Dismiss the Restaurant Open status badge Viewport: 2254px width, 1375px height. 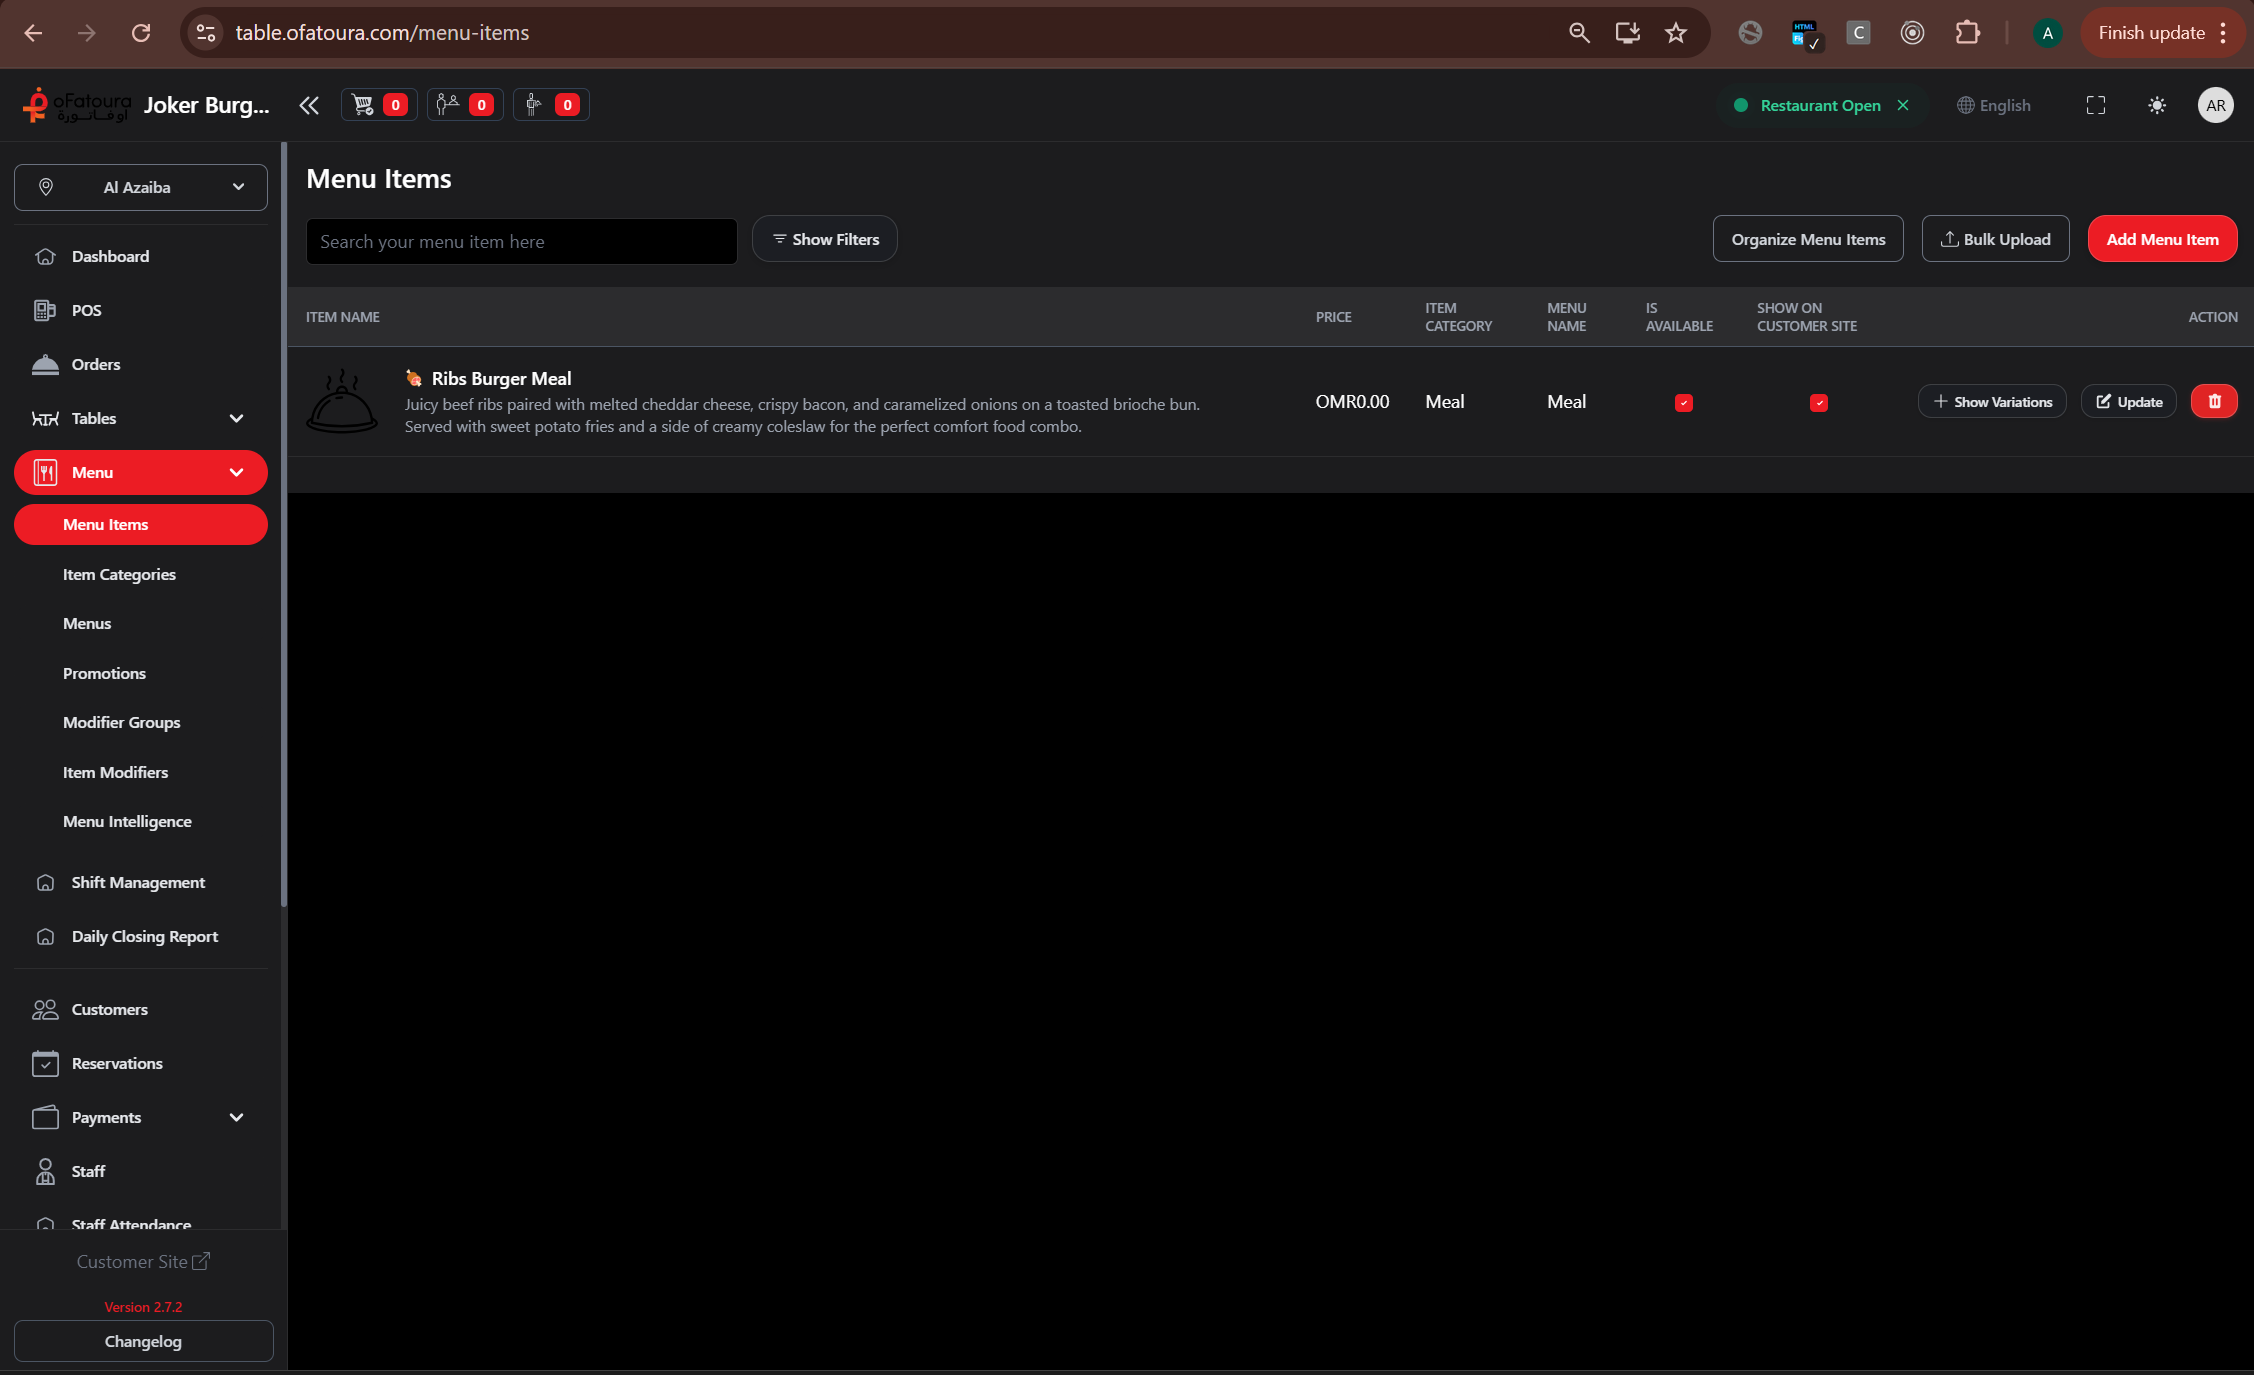[1903, 105]
